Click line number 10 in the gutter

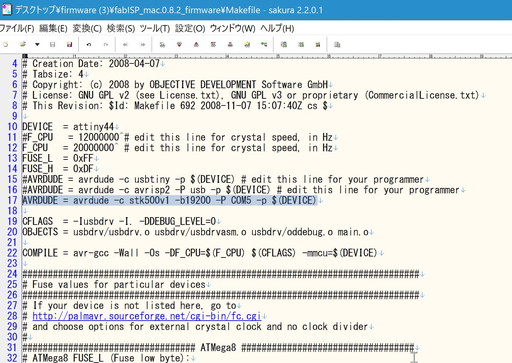coord(12,127)
